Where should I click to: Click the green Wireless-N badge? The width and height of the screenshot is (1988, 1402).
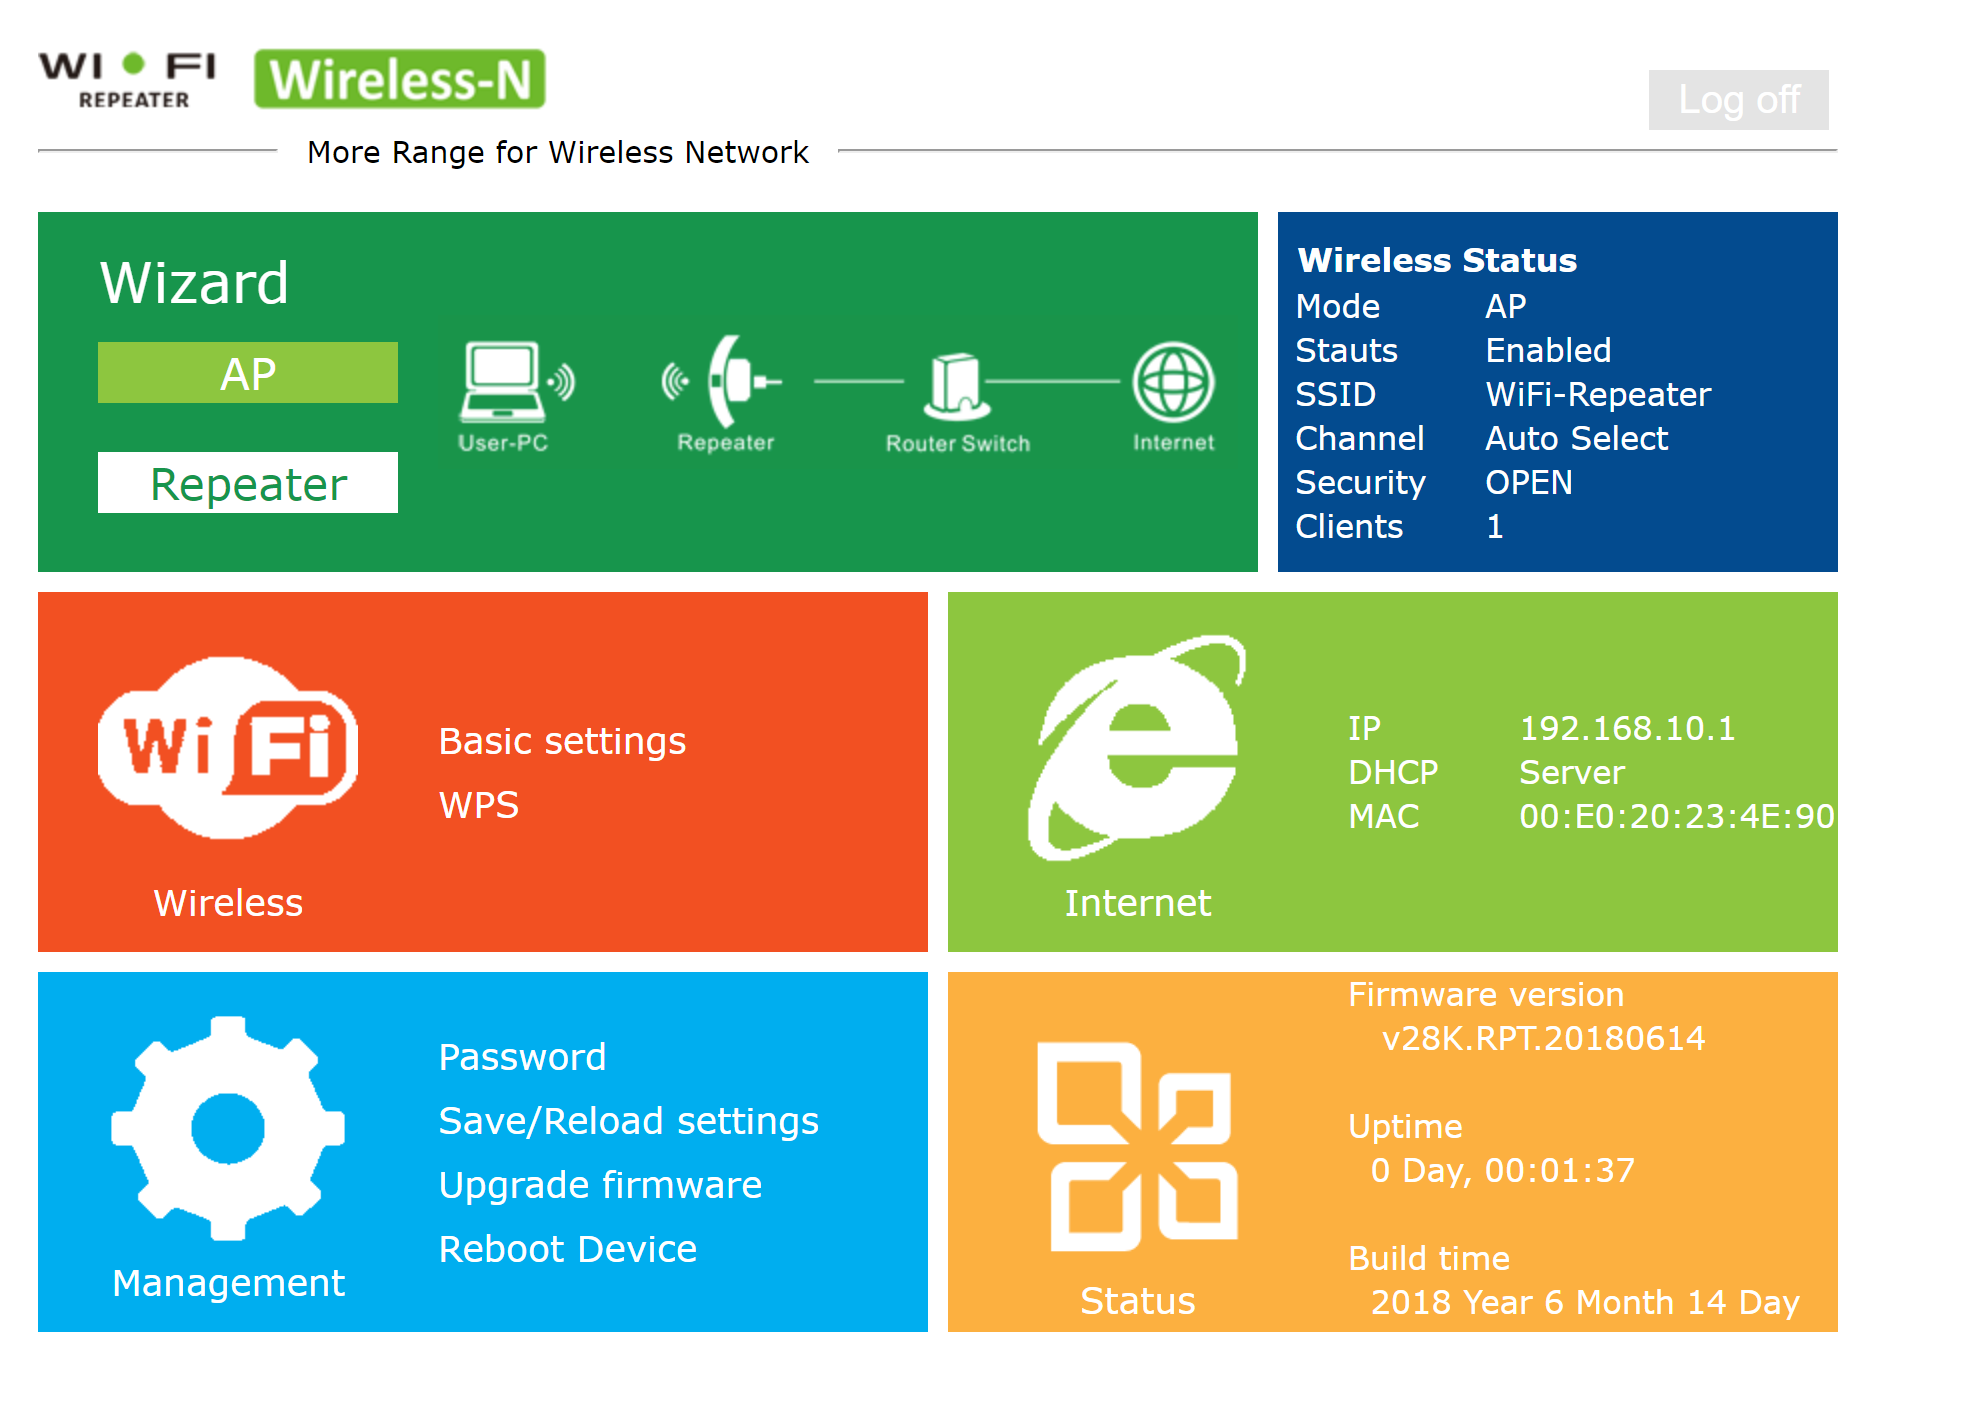tap(399, 79)
